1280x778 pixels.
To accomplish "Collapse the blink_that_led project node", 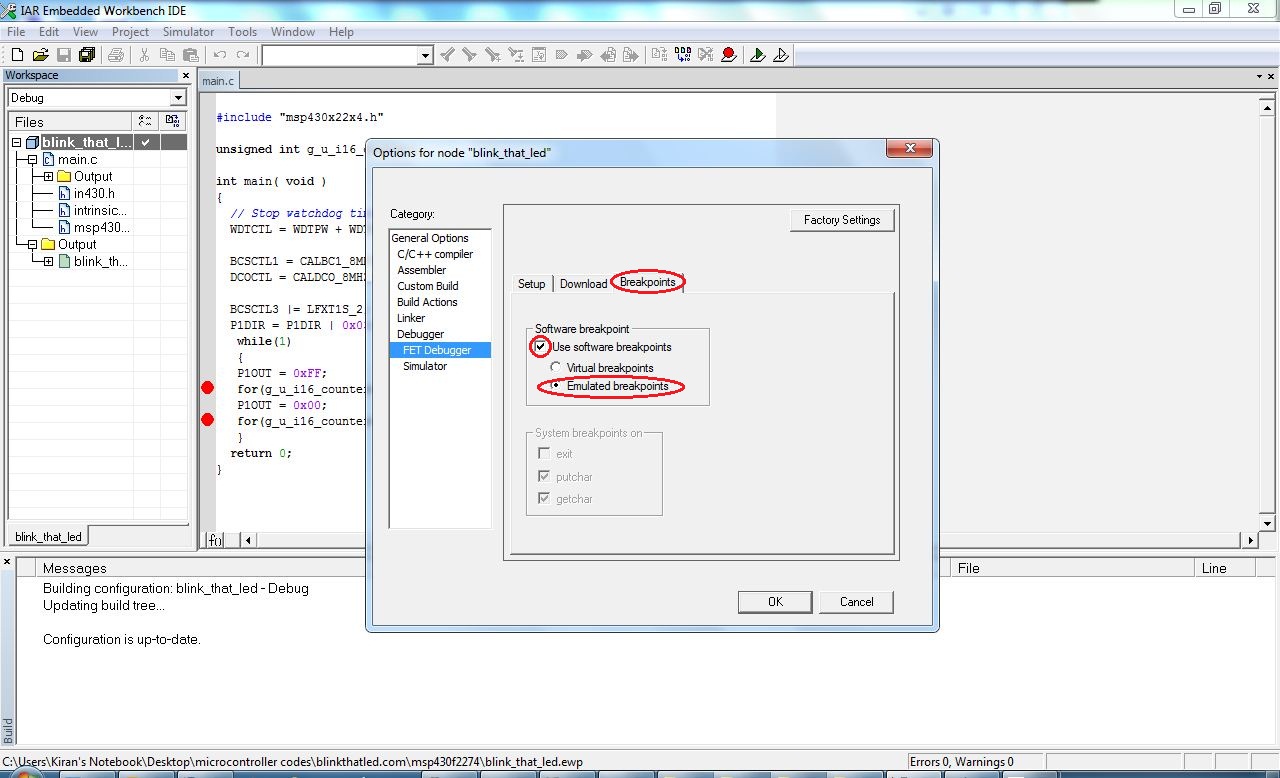I will (17, 143).
